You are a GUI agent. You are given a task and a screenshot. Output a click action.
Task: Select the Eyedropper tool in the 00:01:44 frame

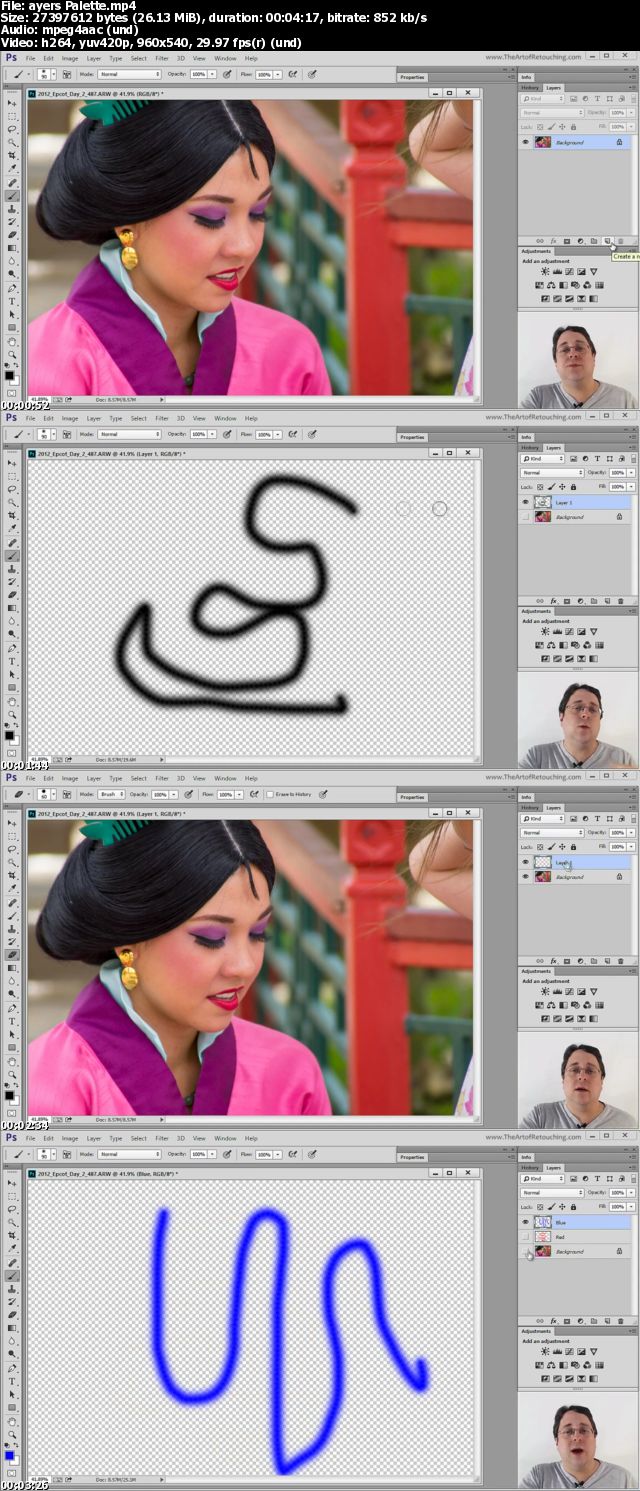[x=13, y=528]
